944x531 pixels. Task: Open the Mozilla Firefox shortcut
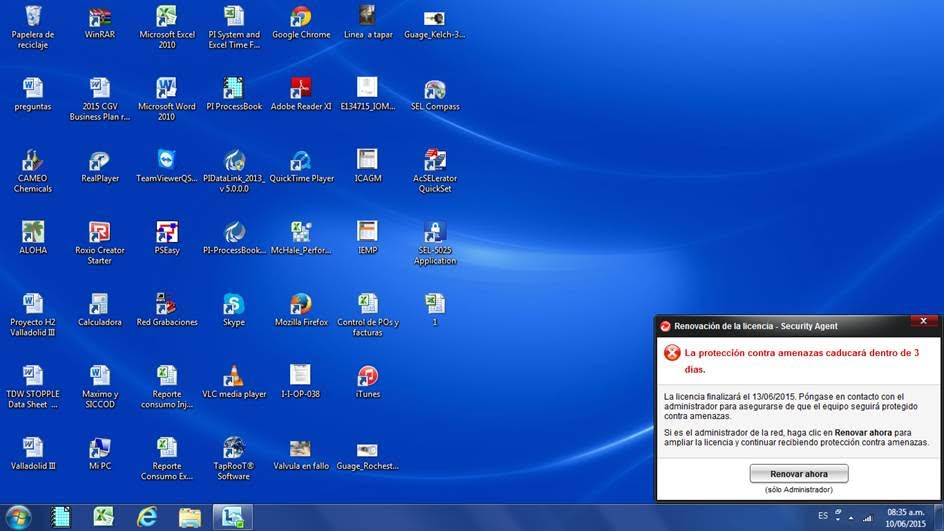click(x=301, y=310)
